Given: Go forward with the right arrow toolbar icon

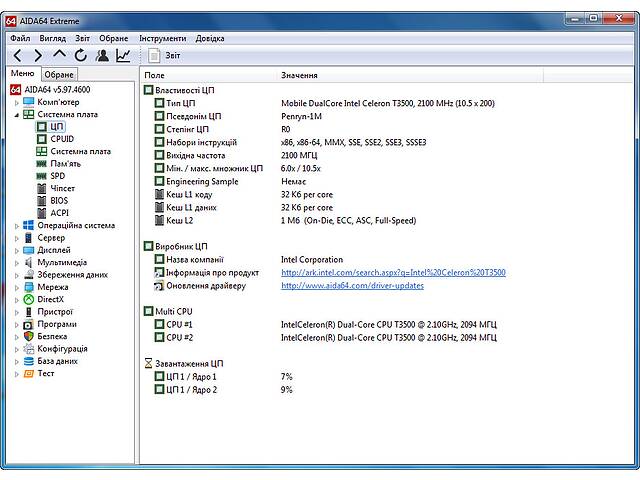Looking at the screenshot, I should 38,56.
